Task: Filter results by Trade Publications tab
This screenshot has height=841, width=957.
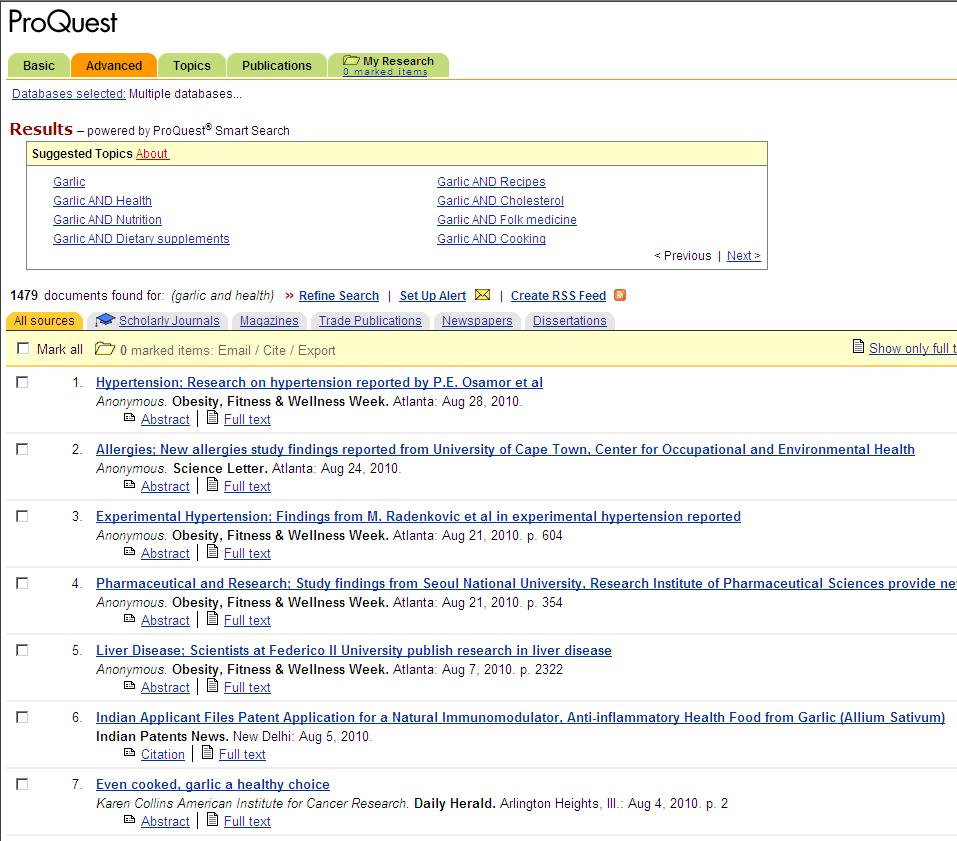Action: click(x=370, y=320)
